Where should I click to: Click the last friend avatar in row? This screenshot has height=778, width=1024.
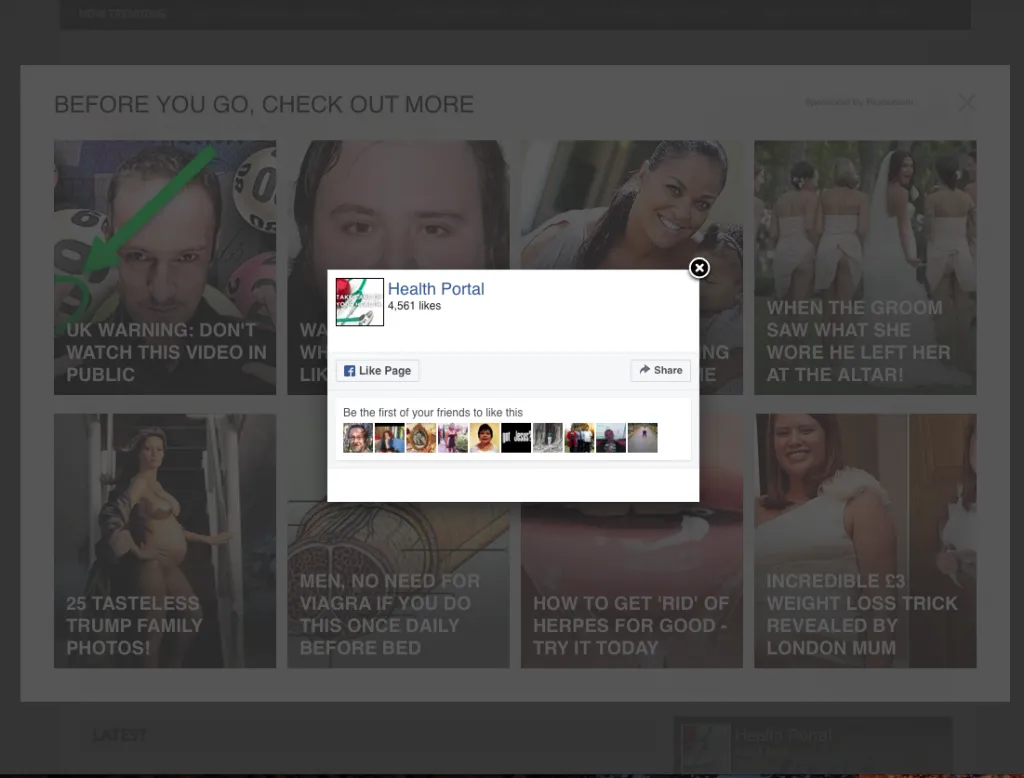click(643, 438)
